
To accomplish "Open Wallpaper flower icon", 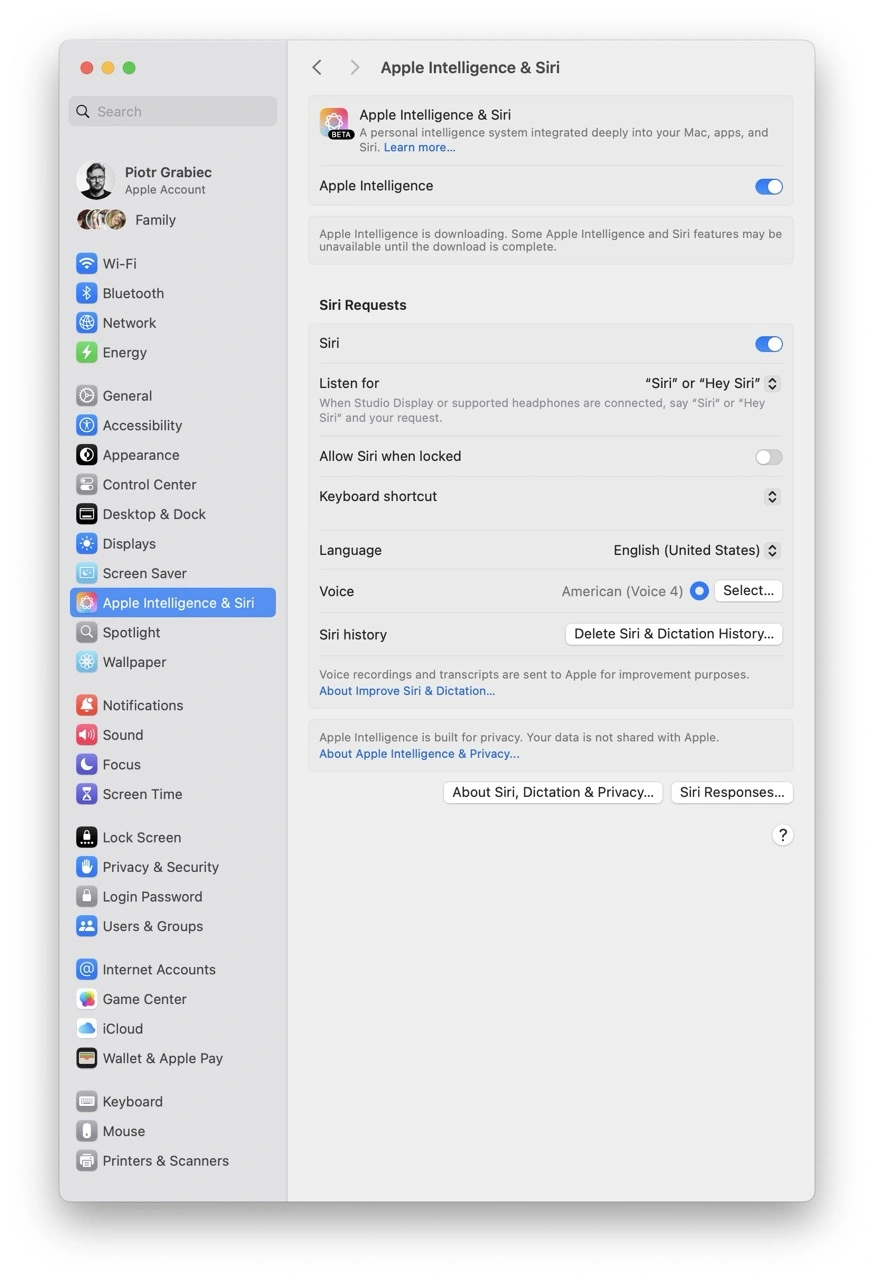I will pos(87,662).
